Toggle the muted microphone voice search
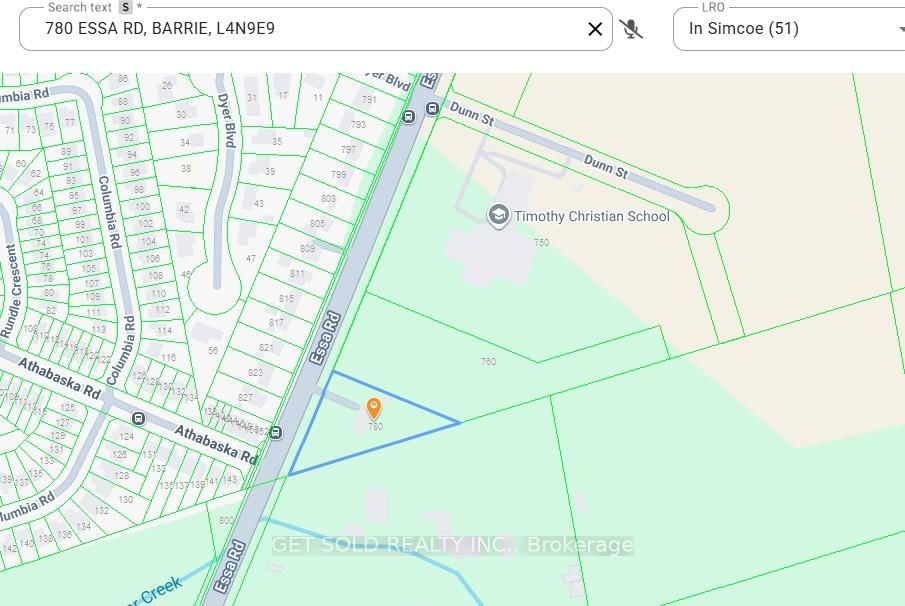This screenshot has width=905, height=606. tap(631, 29)
